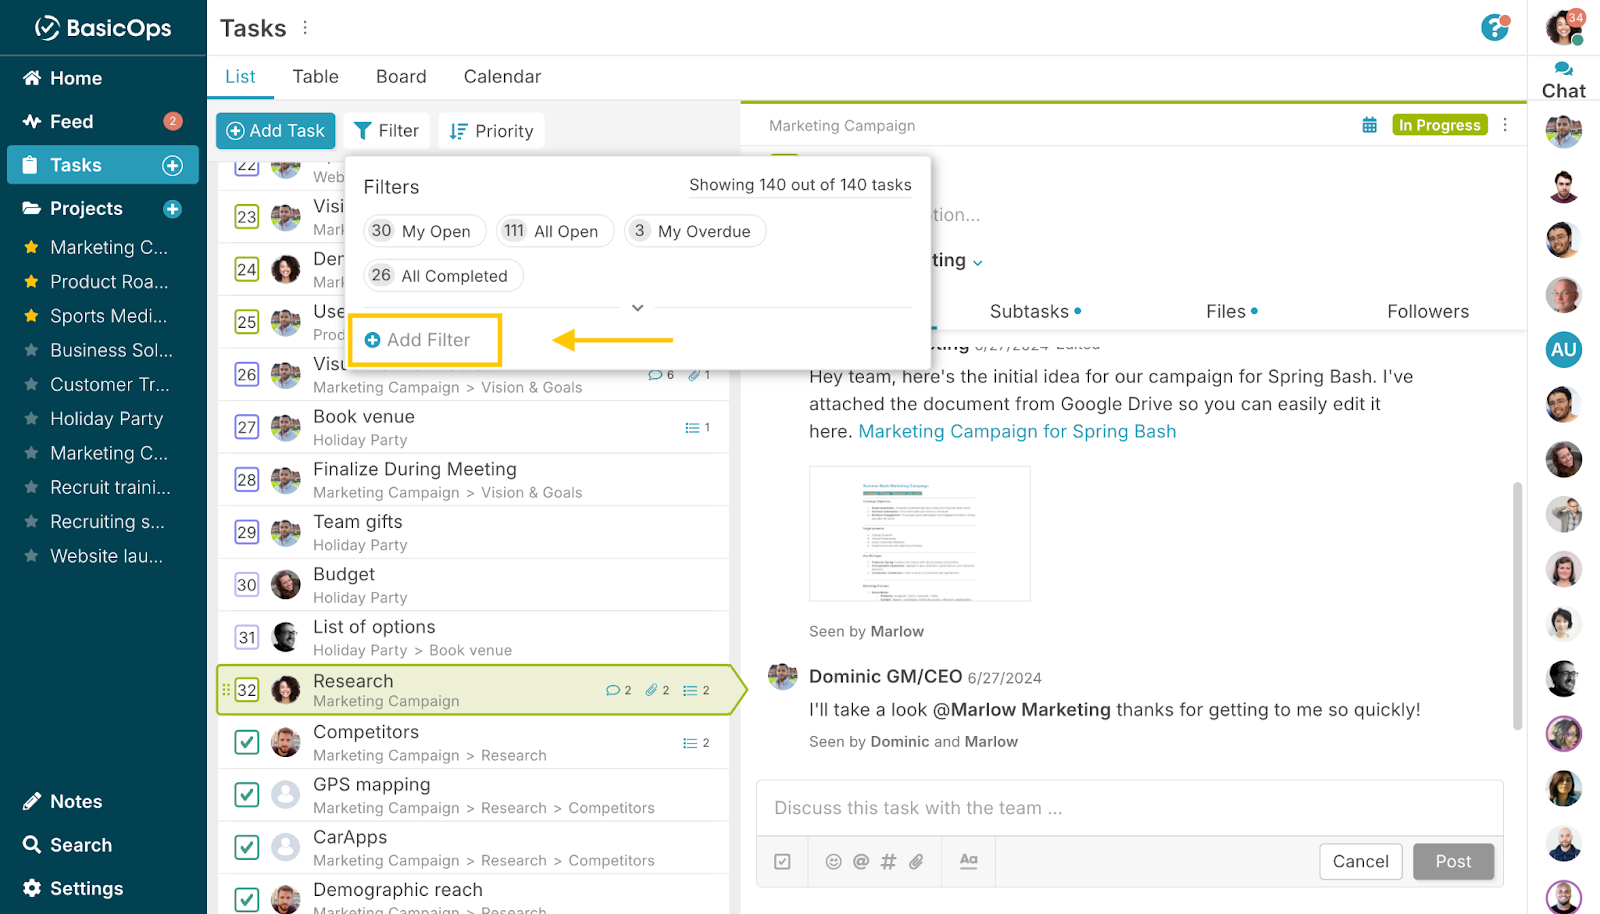The width and height of the screenshot is (1600, 914).
Task: Toggle the checklist icon in the comment toolbar
Action: [782, 861]
